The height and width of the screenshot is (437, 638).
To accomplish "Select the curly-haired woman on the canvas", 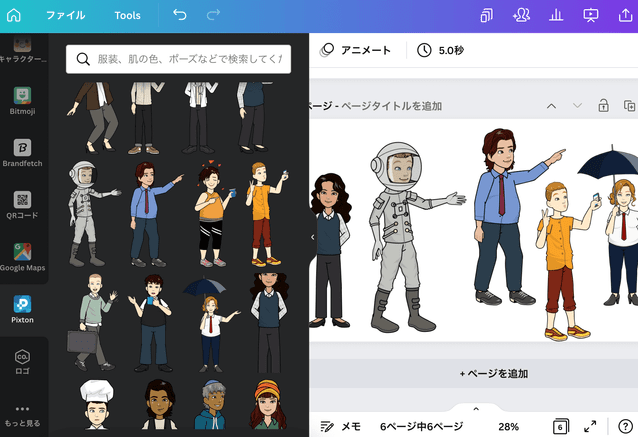I will coord(330,250).
